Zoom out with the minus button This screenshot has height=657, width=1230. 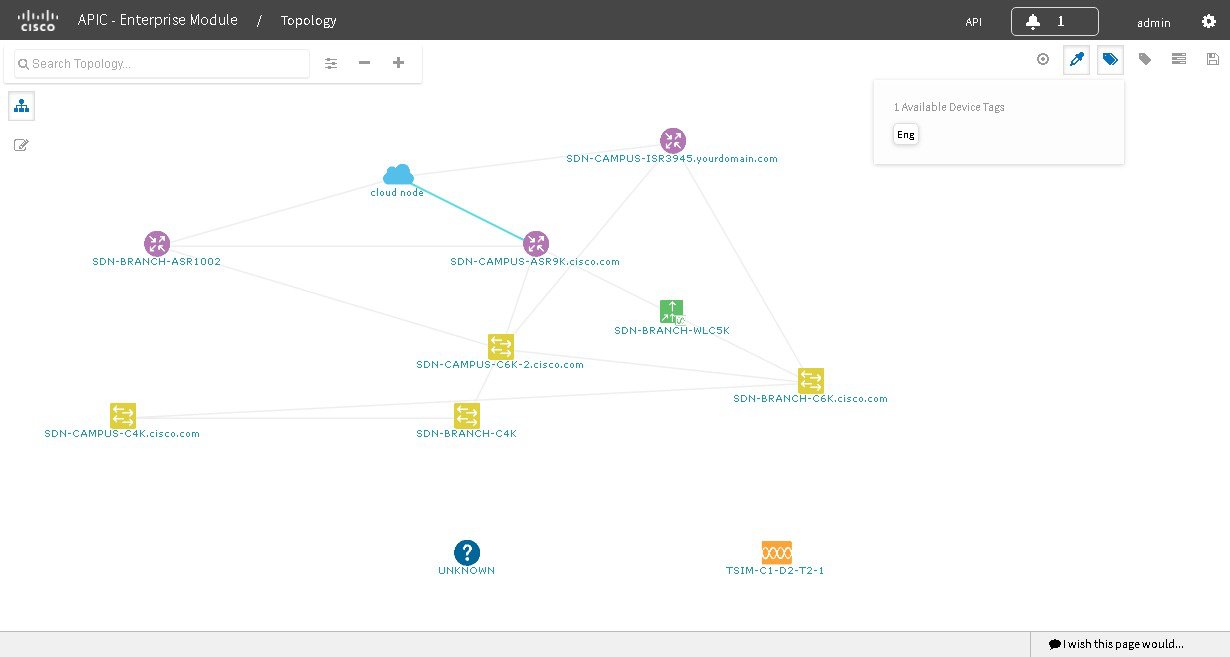tap(364, 63)
